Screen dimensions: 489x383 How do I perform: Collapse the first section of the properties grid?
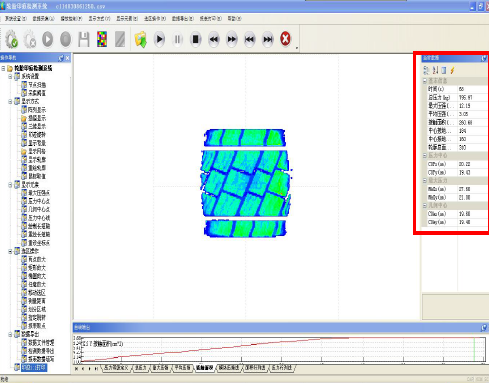click(425, 81)
